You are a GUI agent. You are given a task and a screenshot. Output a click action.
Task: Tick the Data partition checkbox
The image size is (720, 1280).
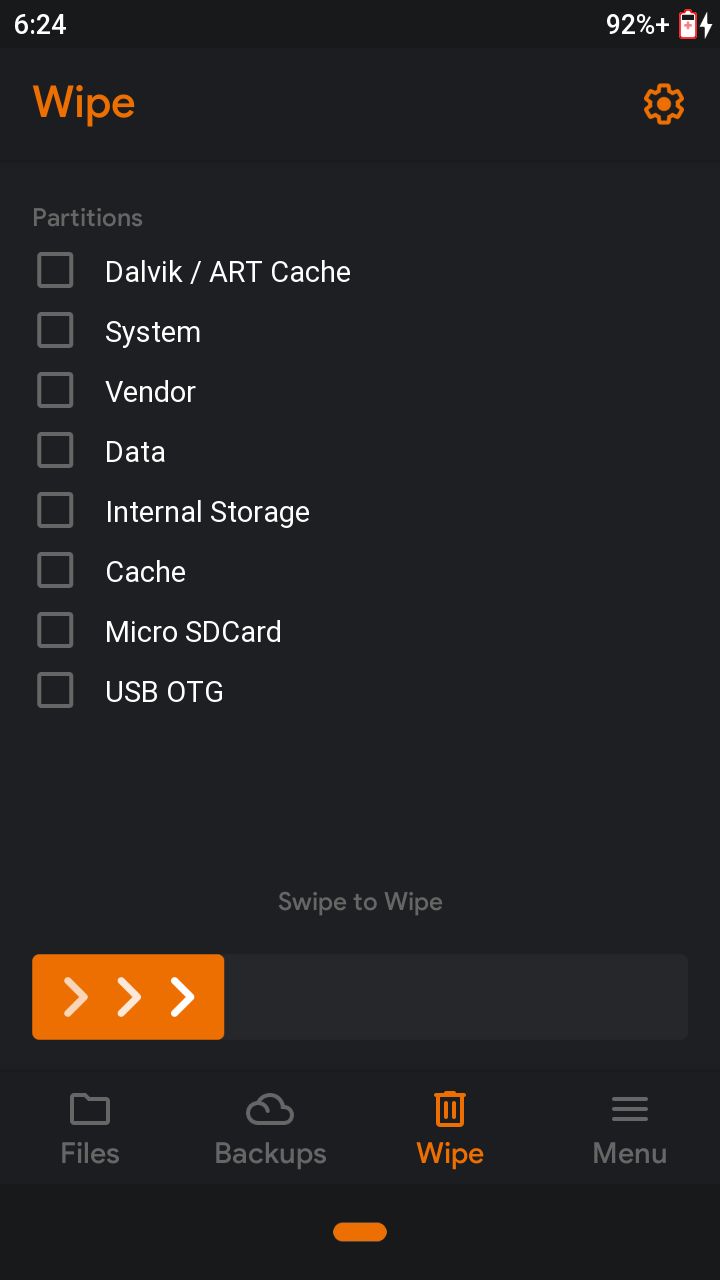click(55, 450)
